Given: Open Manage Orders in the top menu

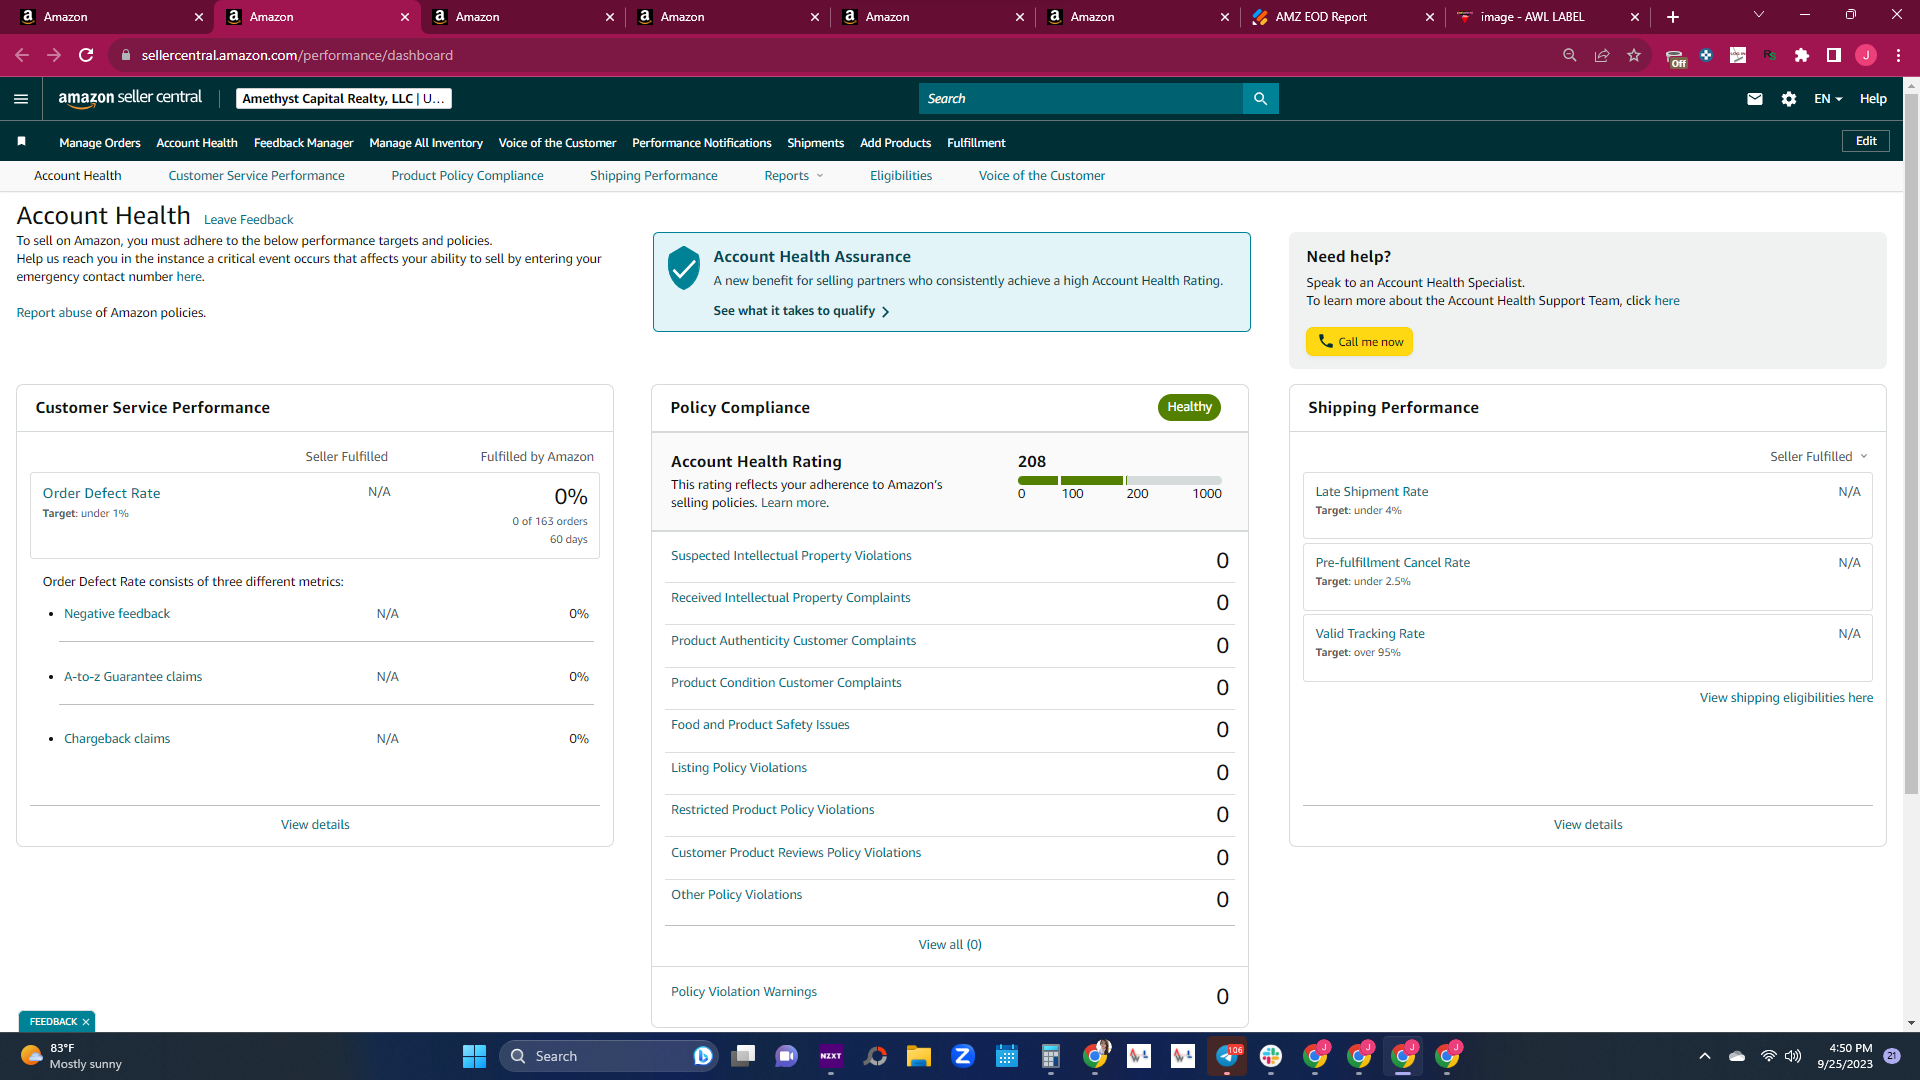Looking at the screenshot, I should tap(100, 143).
